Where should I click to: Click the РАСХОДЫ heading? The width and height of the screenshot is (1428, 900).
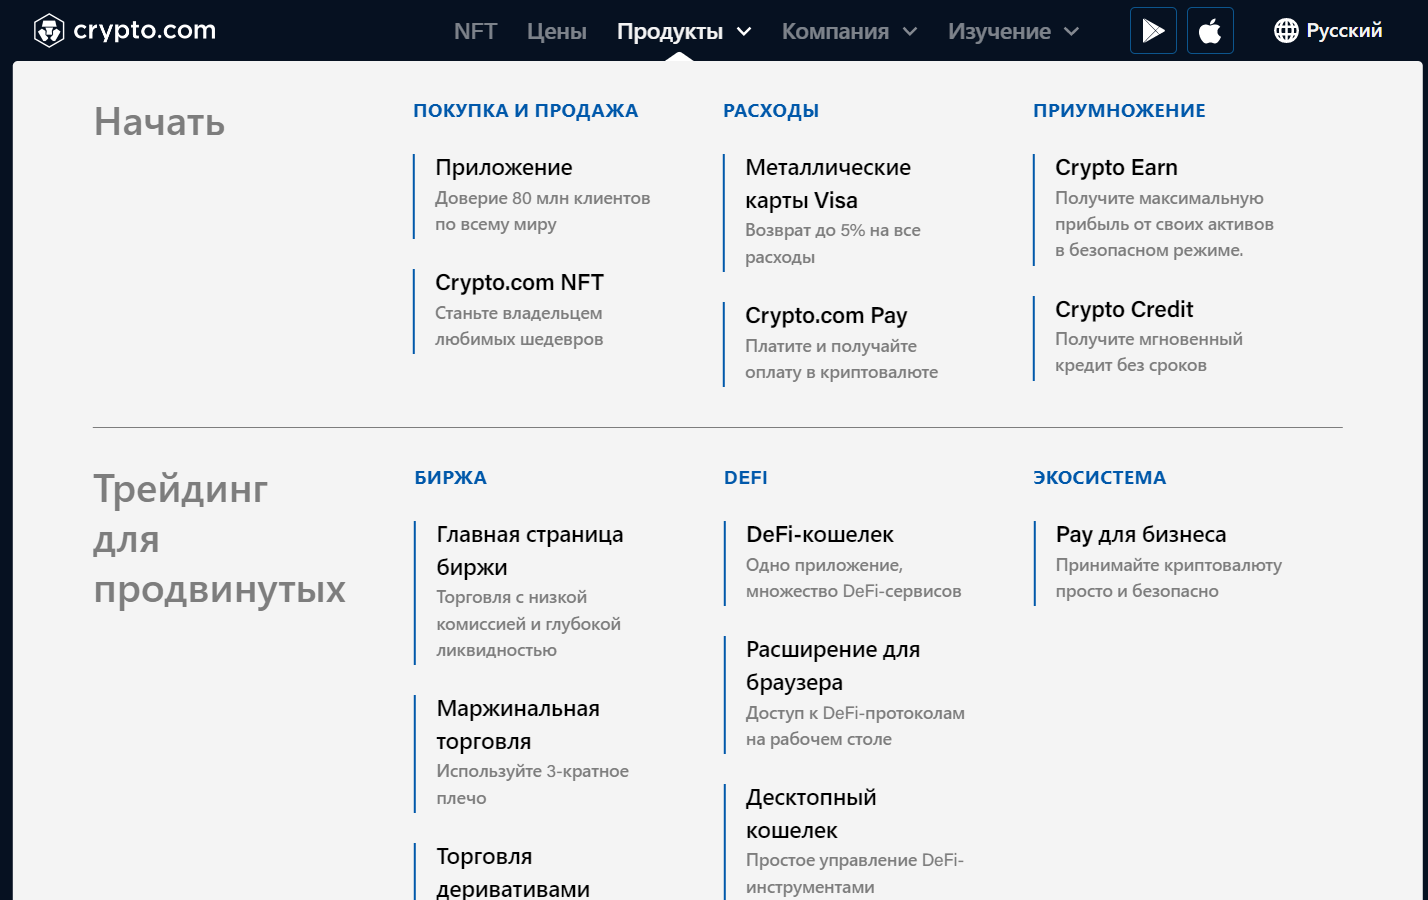(771, 111)
